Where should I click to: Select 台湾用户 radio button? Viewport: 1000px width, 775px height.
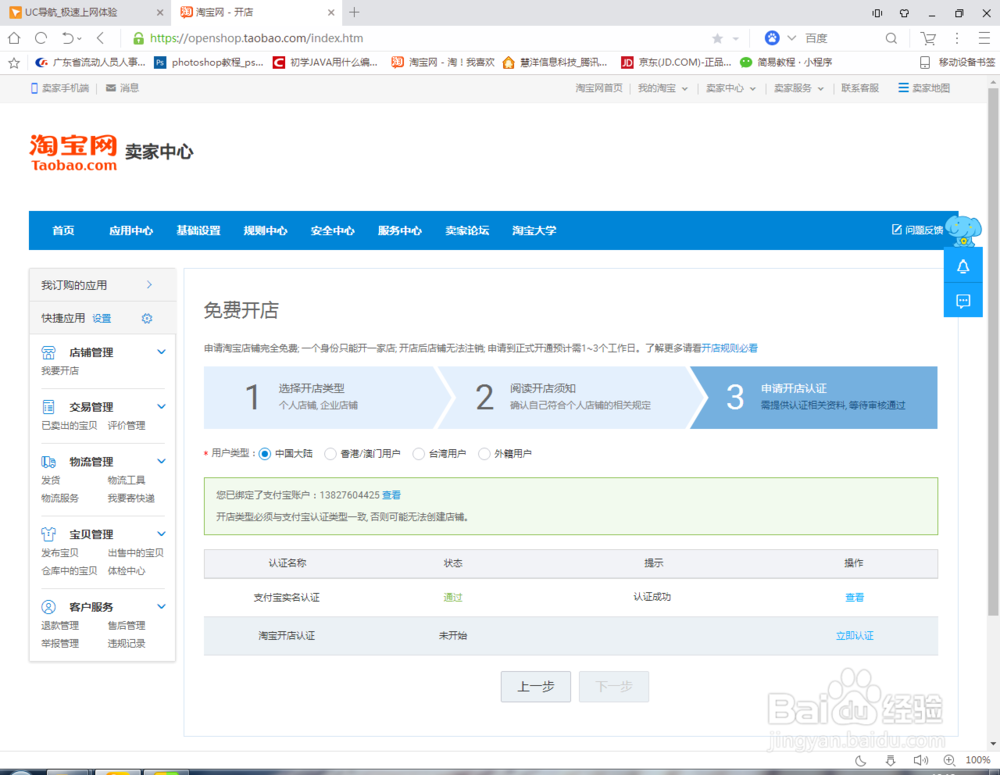pyautogui.click(x=418, y=454)
